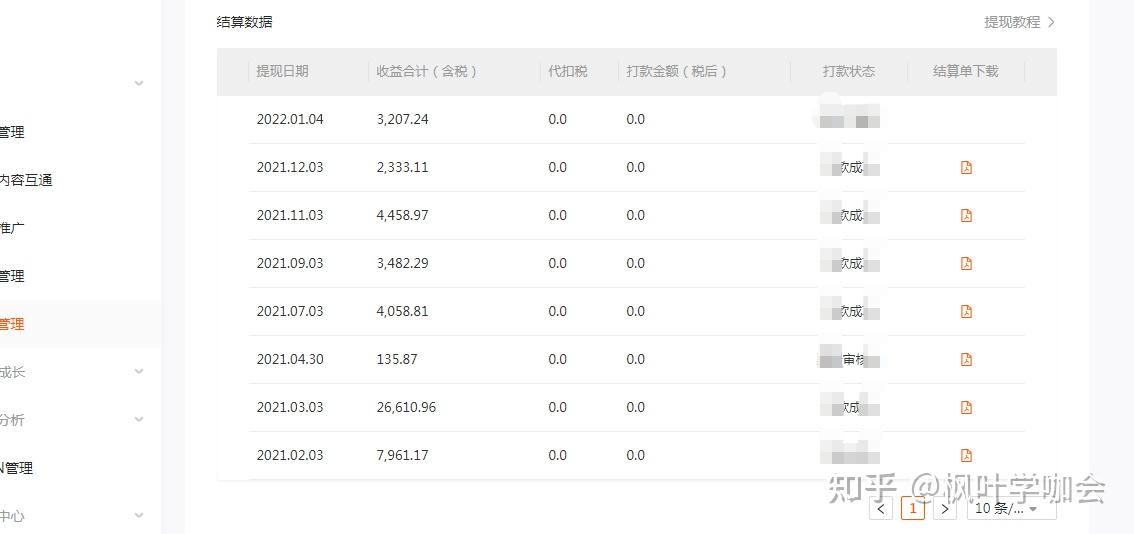Screen dimensions: 1134x534
Task: Click the 提现日期 column header
Action: 282,71
